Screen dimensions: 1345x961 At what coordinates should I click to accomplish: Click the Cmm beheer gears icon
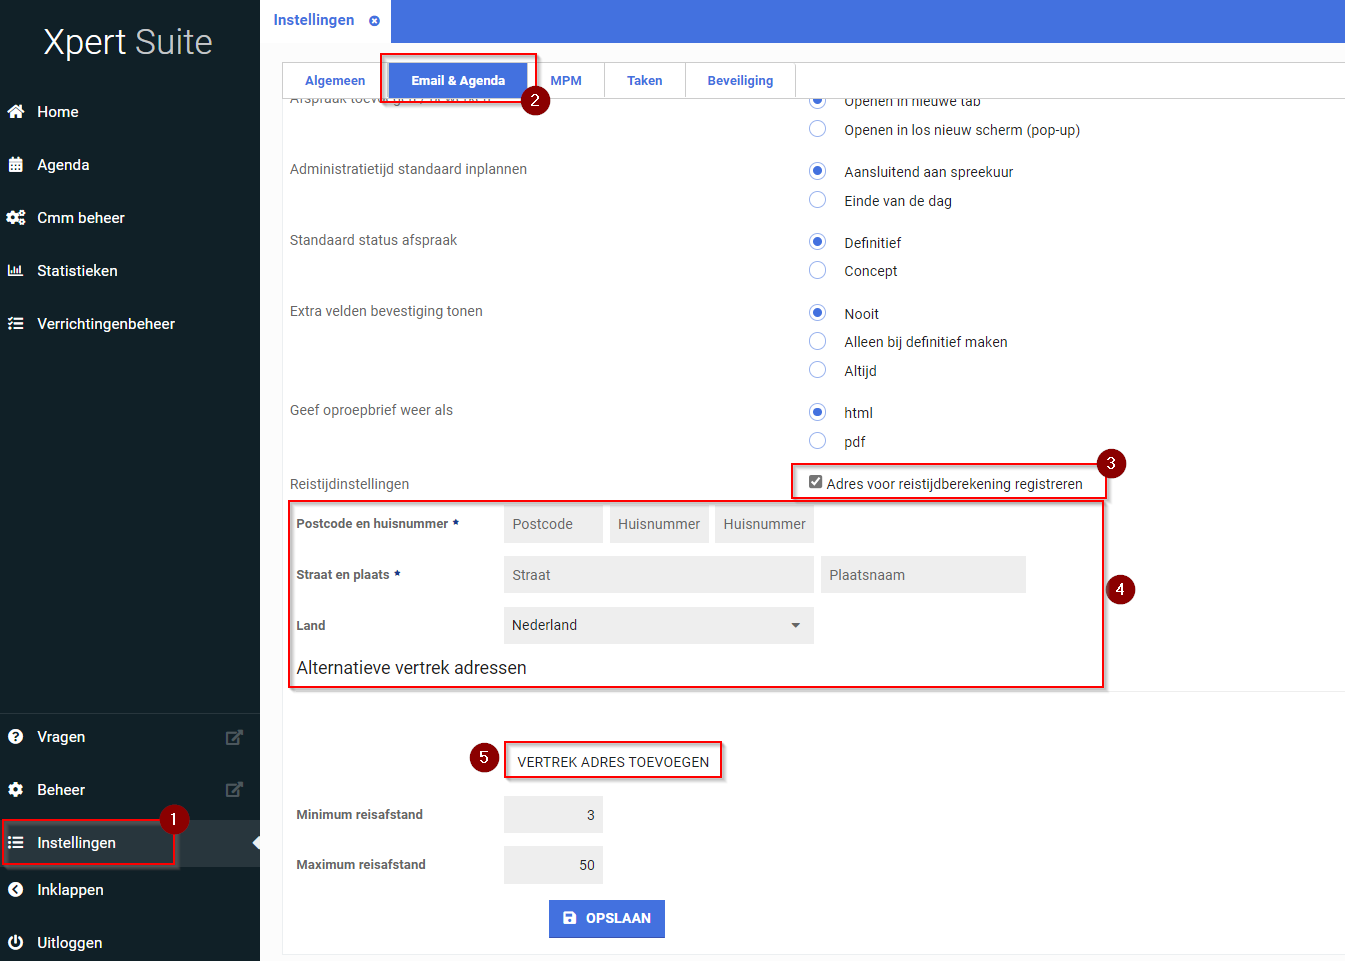tap(16, 218)
